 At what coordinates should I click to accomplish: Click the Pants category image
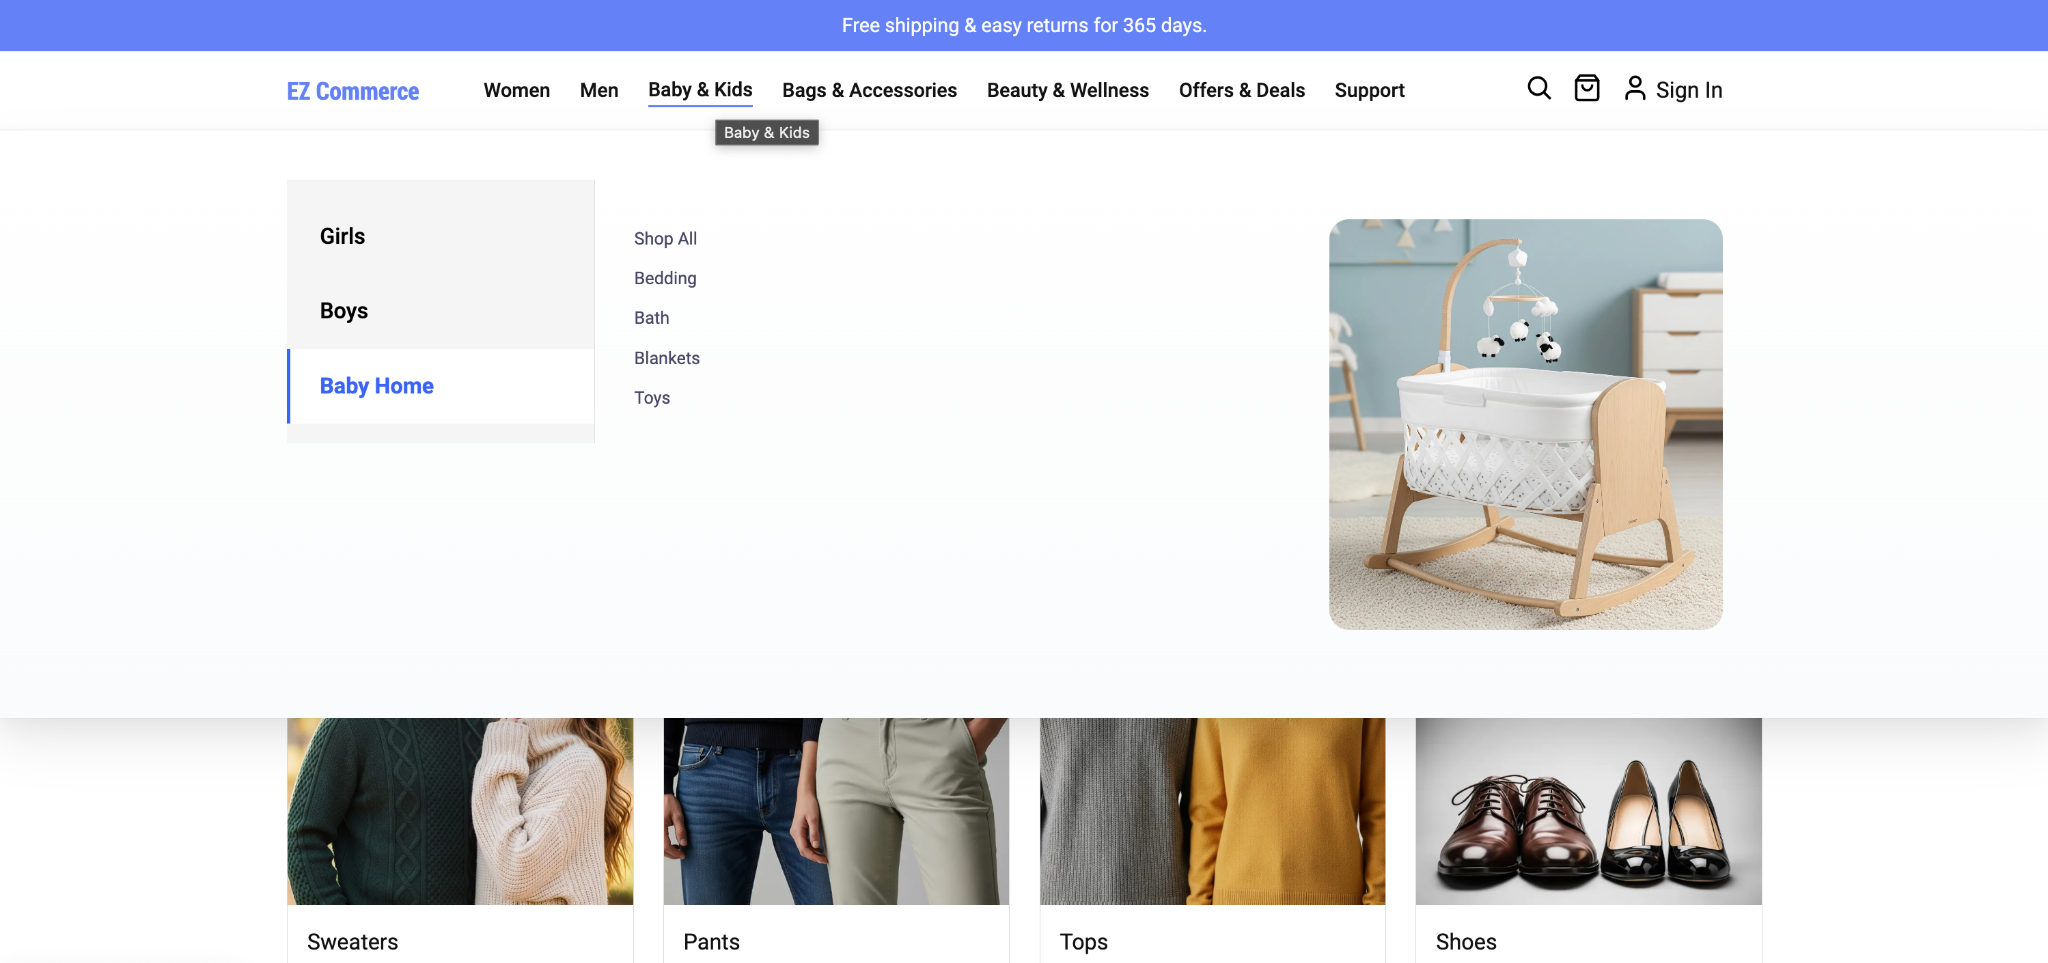pos(836,810)
